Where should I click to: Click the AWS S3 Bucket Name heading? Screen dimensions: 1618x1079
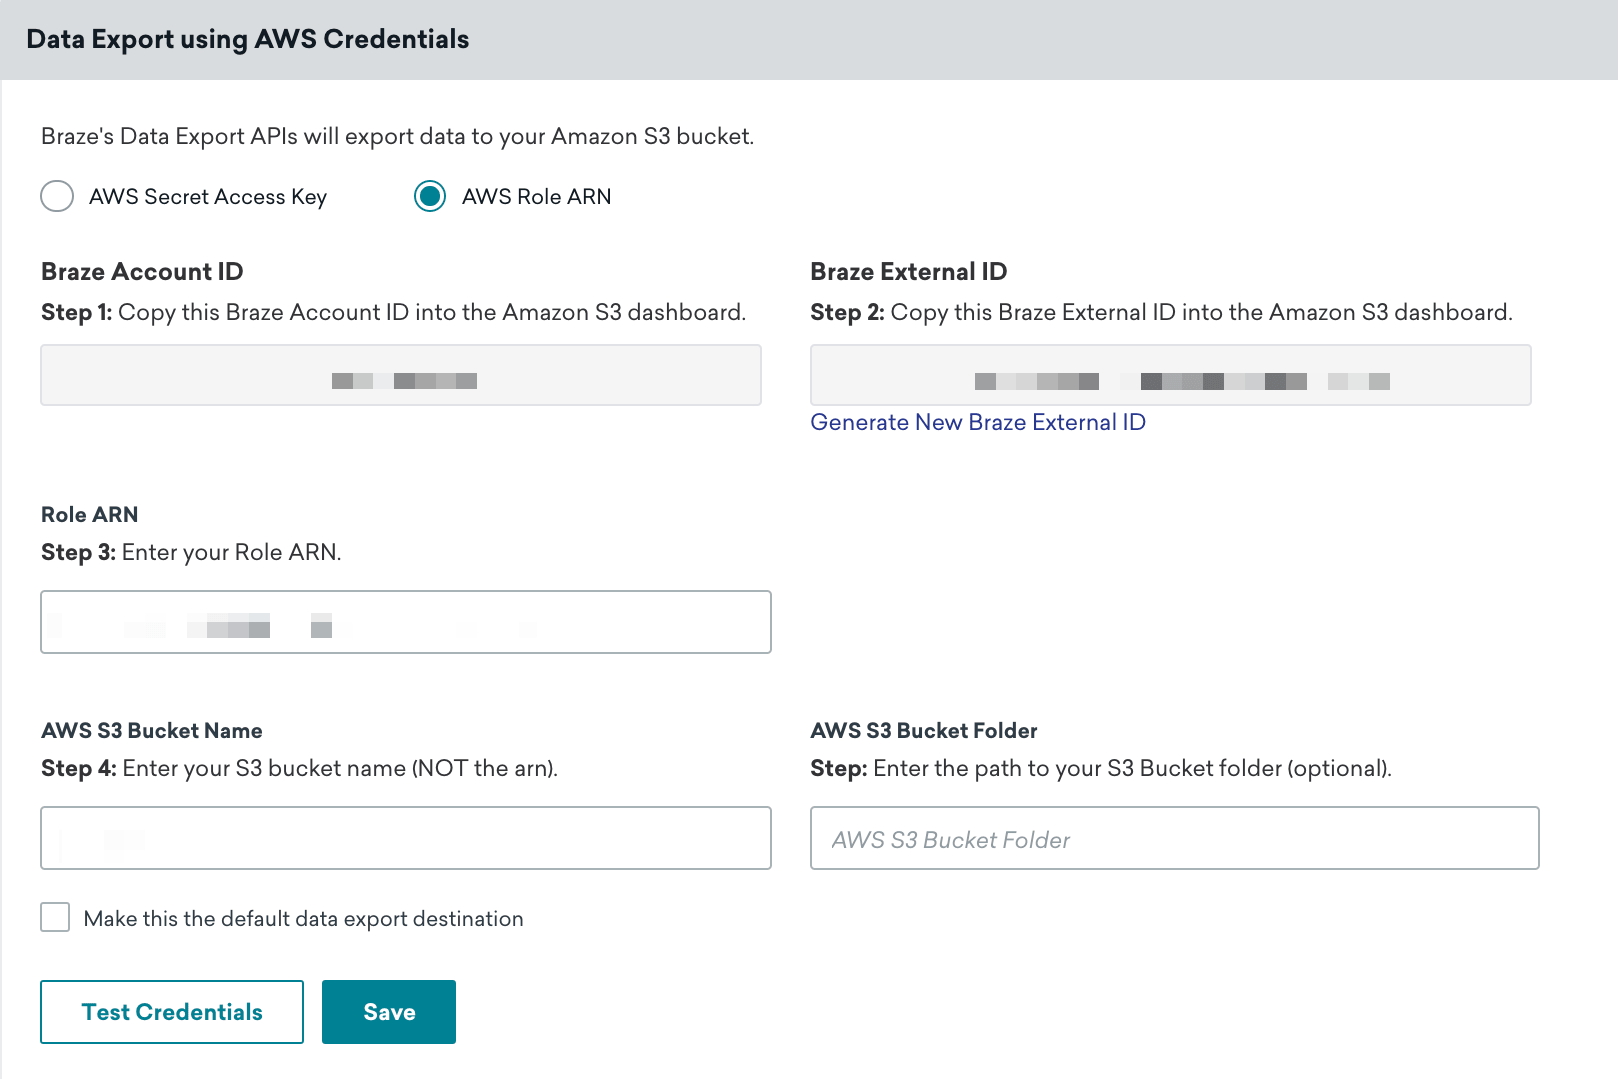(x=151, y=731)
